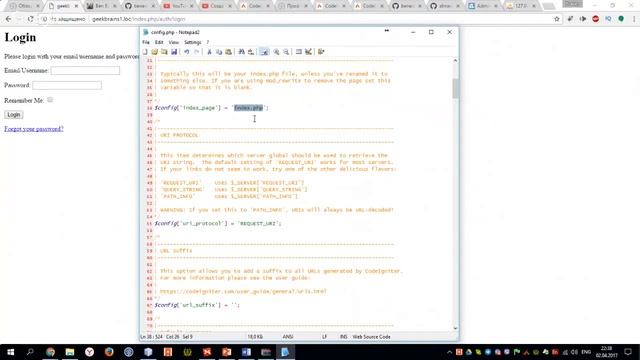This screenshot has width=640, height=360.
Task: Switch to the 127.0 browser tab
Action: point(521,6)
